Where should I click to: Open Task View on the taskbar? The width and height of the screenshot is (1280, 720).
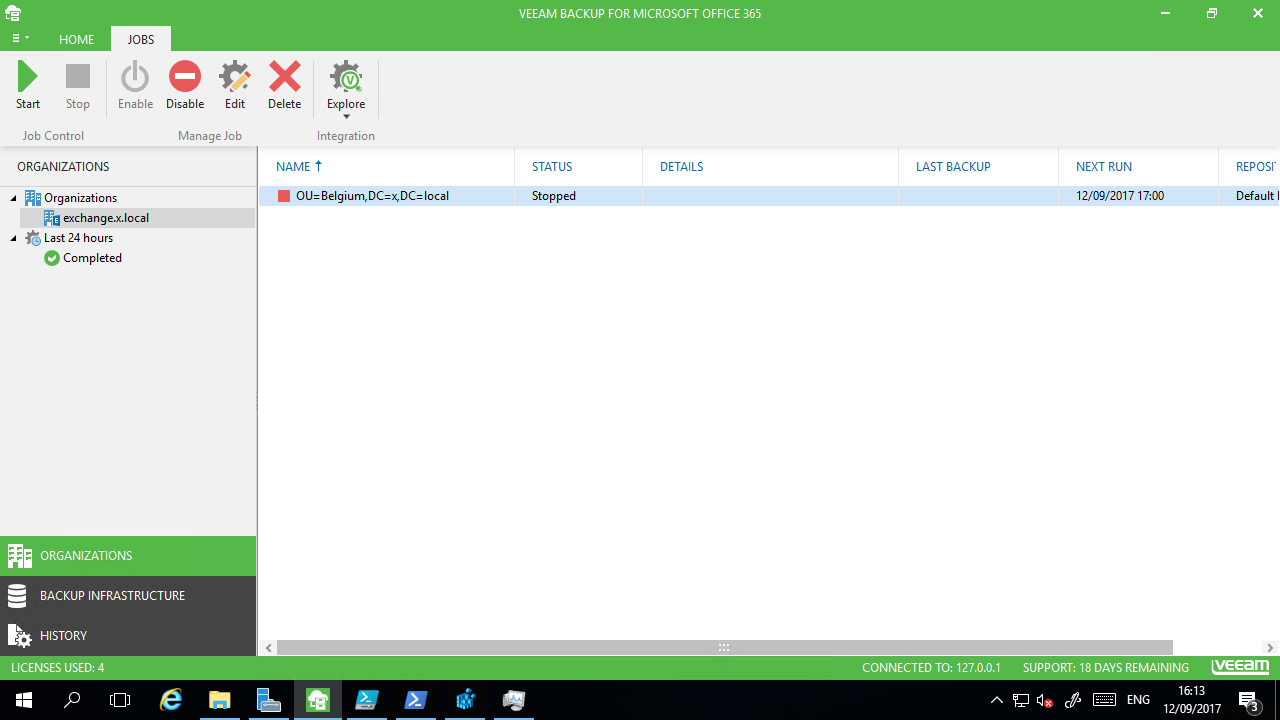point(120,700)
